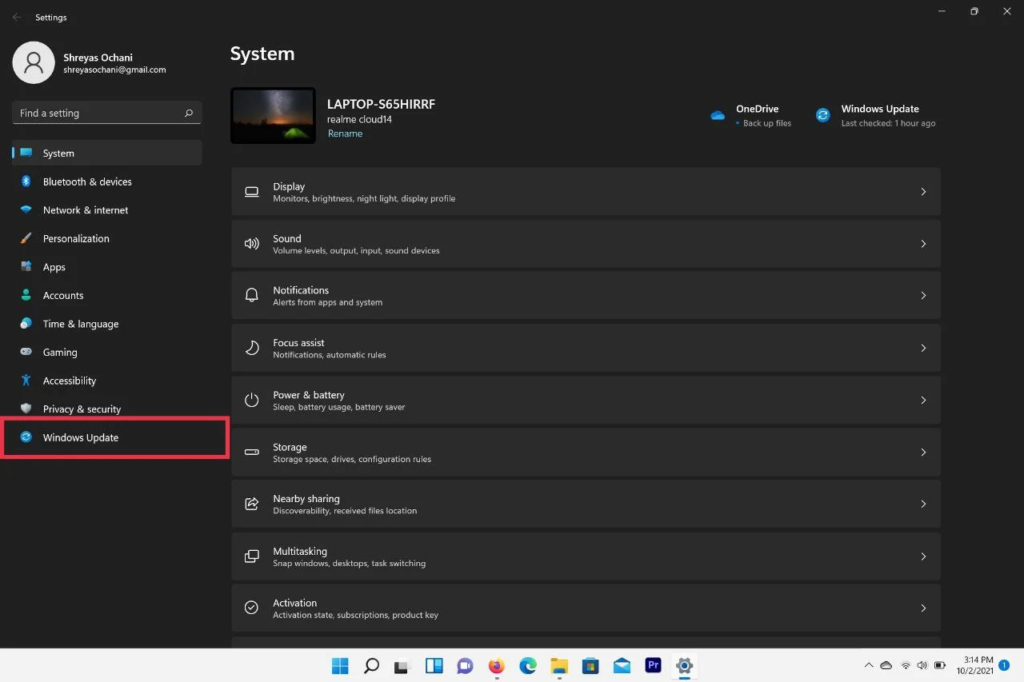Open Network & internet settings

[x=85, y=210]
